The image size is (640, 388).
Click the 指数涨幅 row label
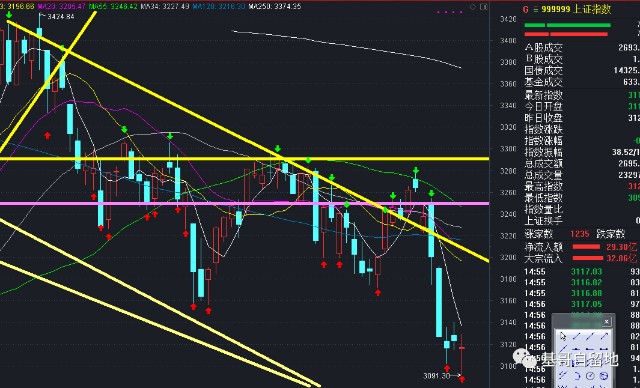[x=544, y=141]
